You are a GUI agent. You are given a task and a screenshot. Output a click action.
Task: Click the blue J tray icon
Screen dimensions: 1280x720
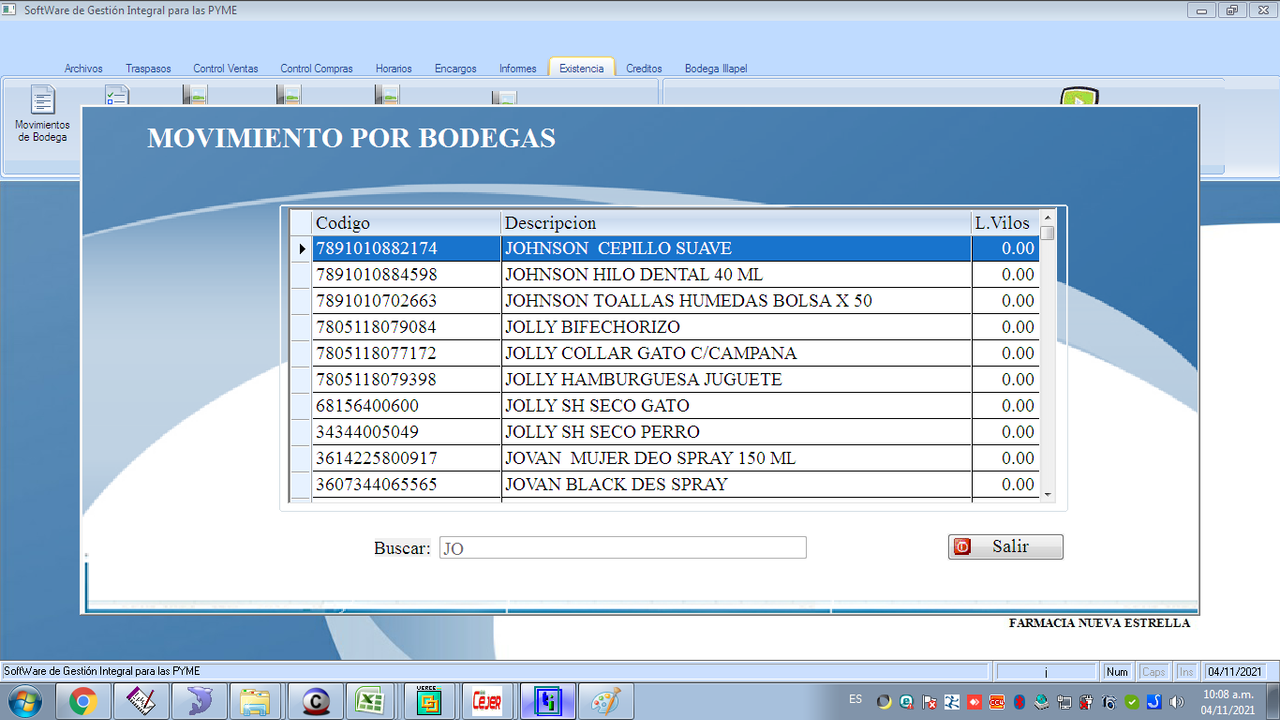point(1154,702)
